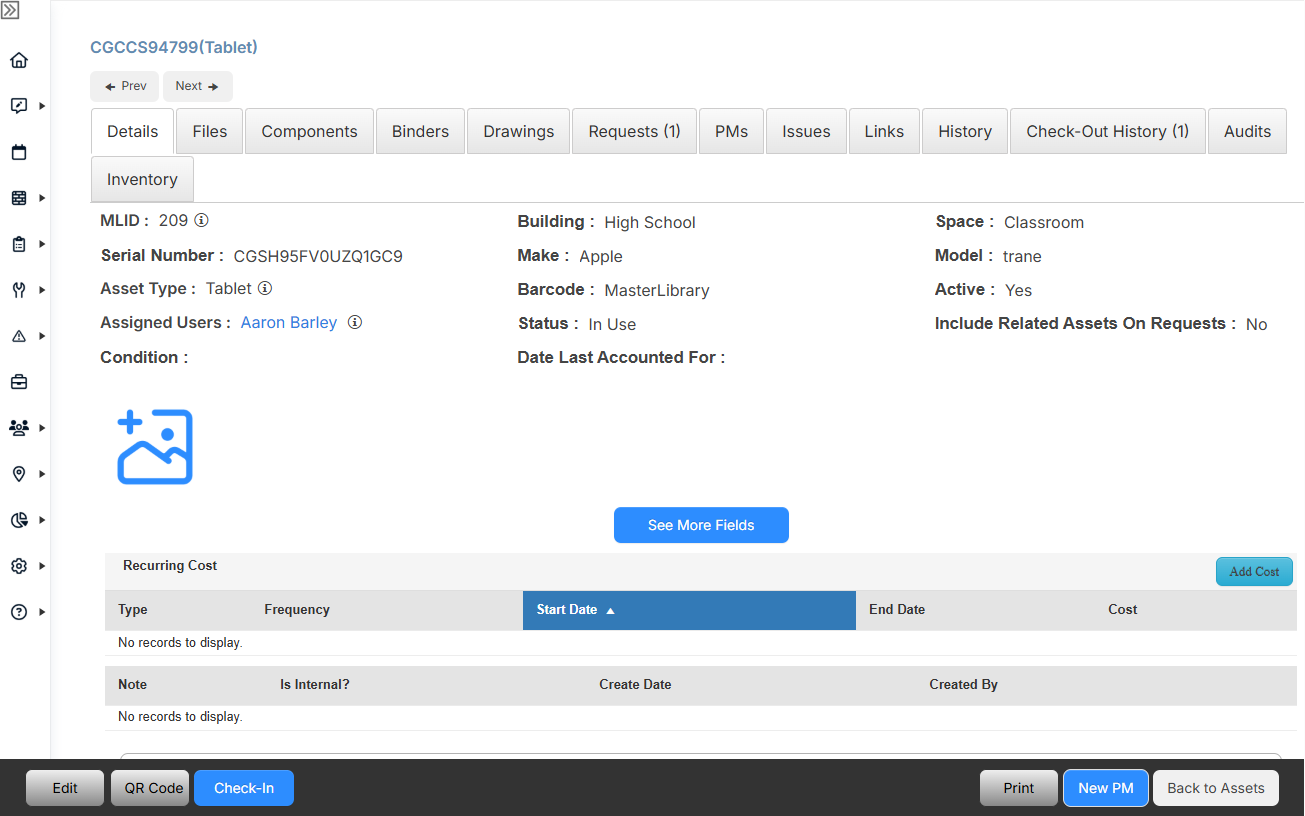Click the settings gear icon
Viewport: 1305px width, 816px height.
point(18,565)
